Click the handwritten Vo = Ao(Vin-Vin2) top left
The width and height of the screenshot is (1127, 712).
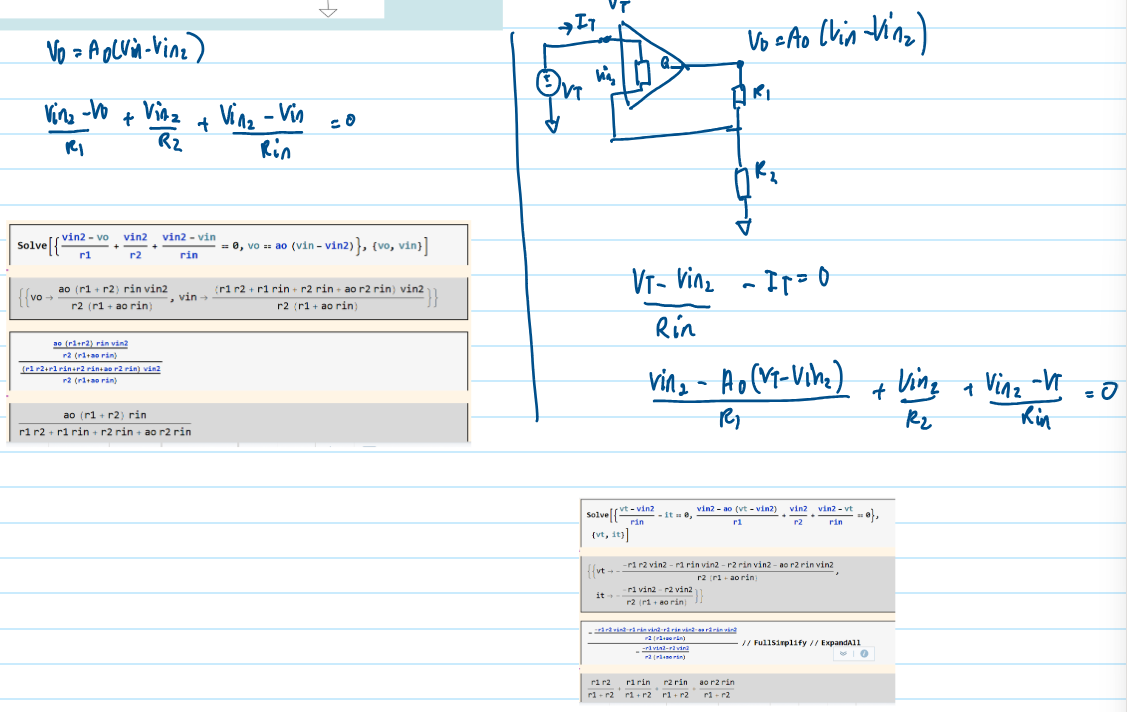125,48
